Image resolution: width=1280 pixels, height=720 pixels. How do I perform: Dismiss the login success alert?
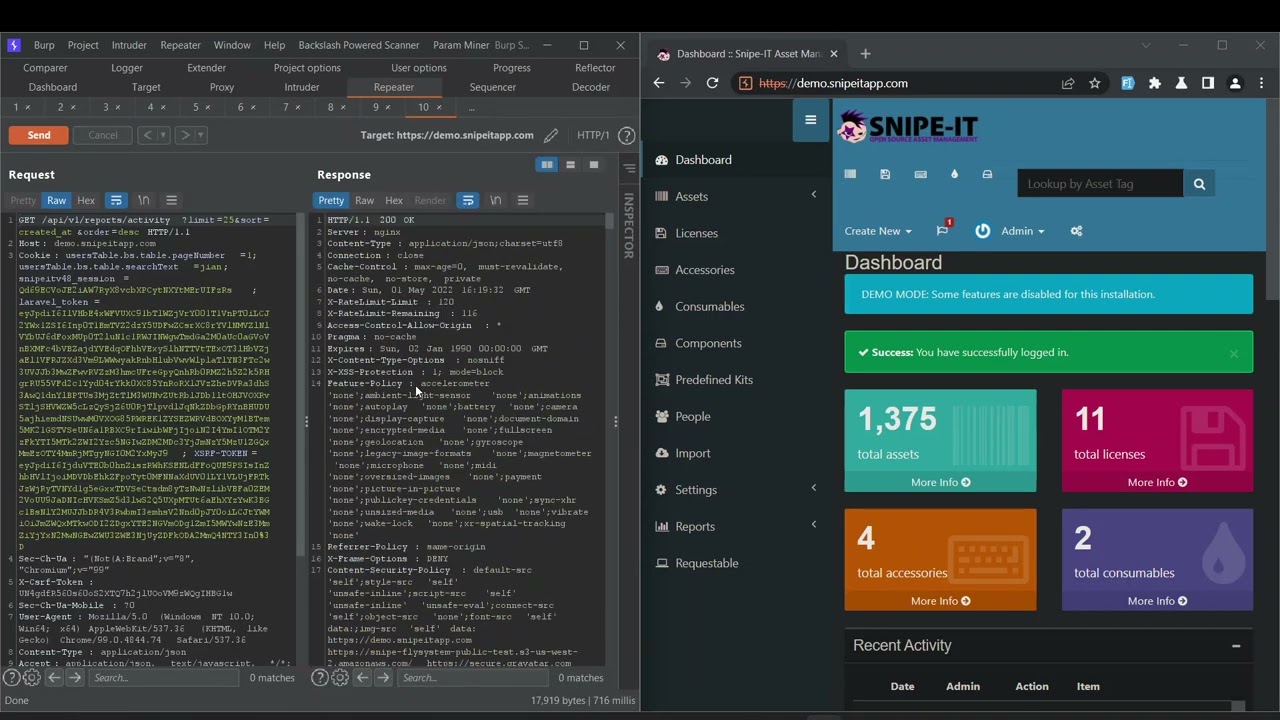click(1234, 353)
